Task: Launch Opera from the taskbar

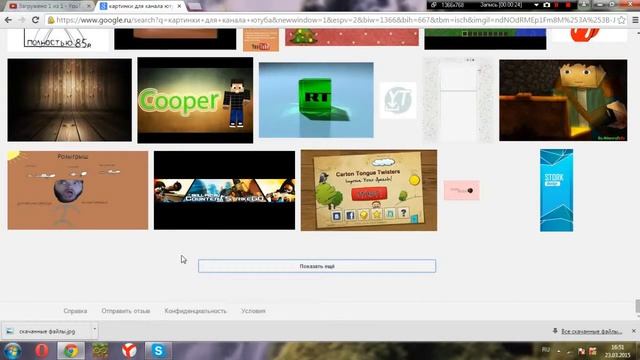Action: click(41, 351)
